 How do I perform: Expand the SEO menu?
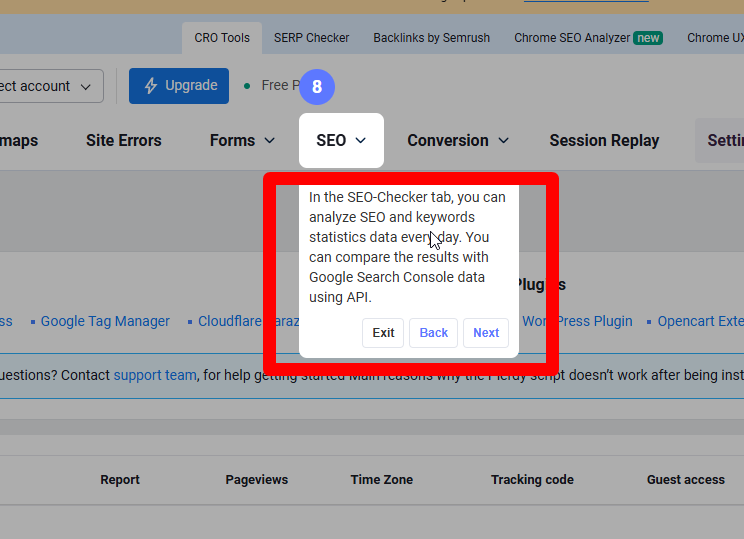(341, 140)
